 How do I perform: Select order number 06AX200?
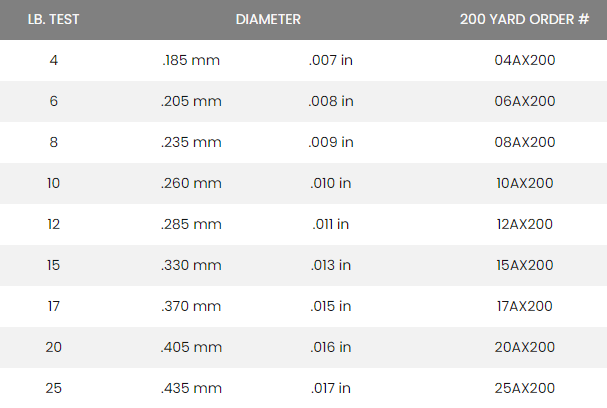coord(524,101)
